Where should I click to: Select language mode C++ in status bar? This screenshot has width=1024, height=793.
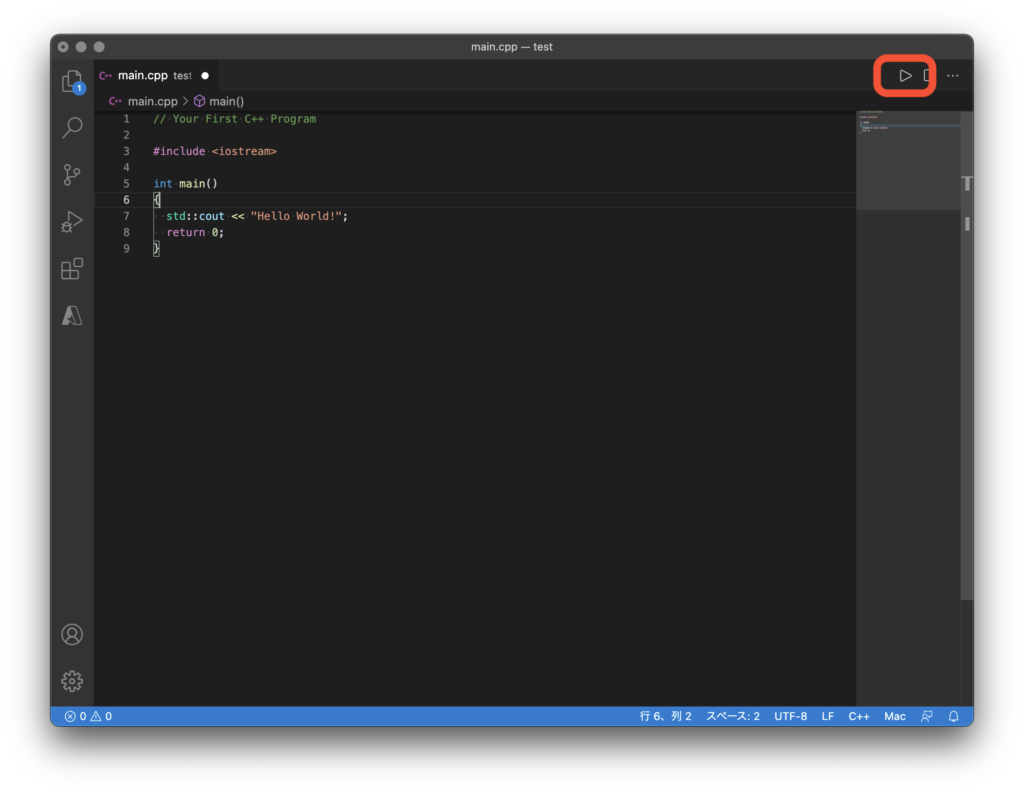(x=859, y=716)
